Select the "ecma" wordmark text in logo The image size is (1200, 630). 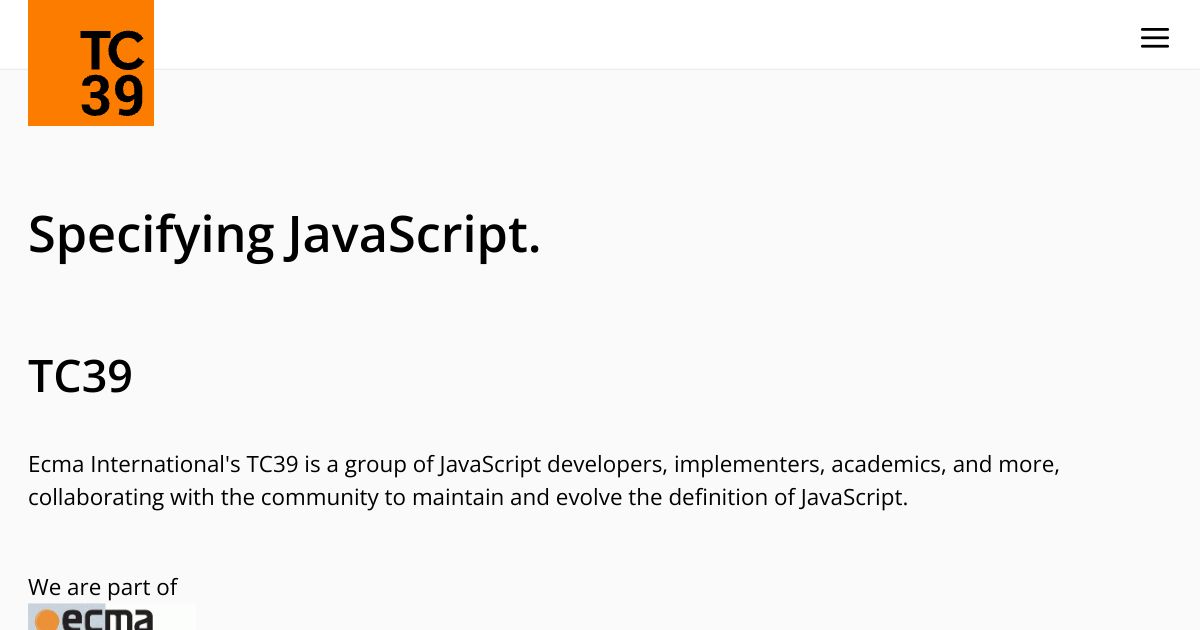(x=108, y=619)
